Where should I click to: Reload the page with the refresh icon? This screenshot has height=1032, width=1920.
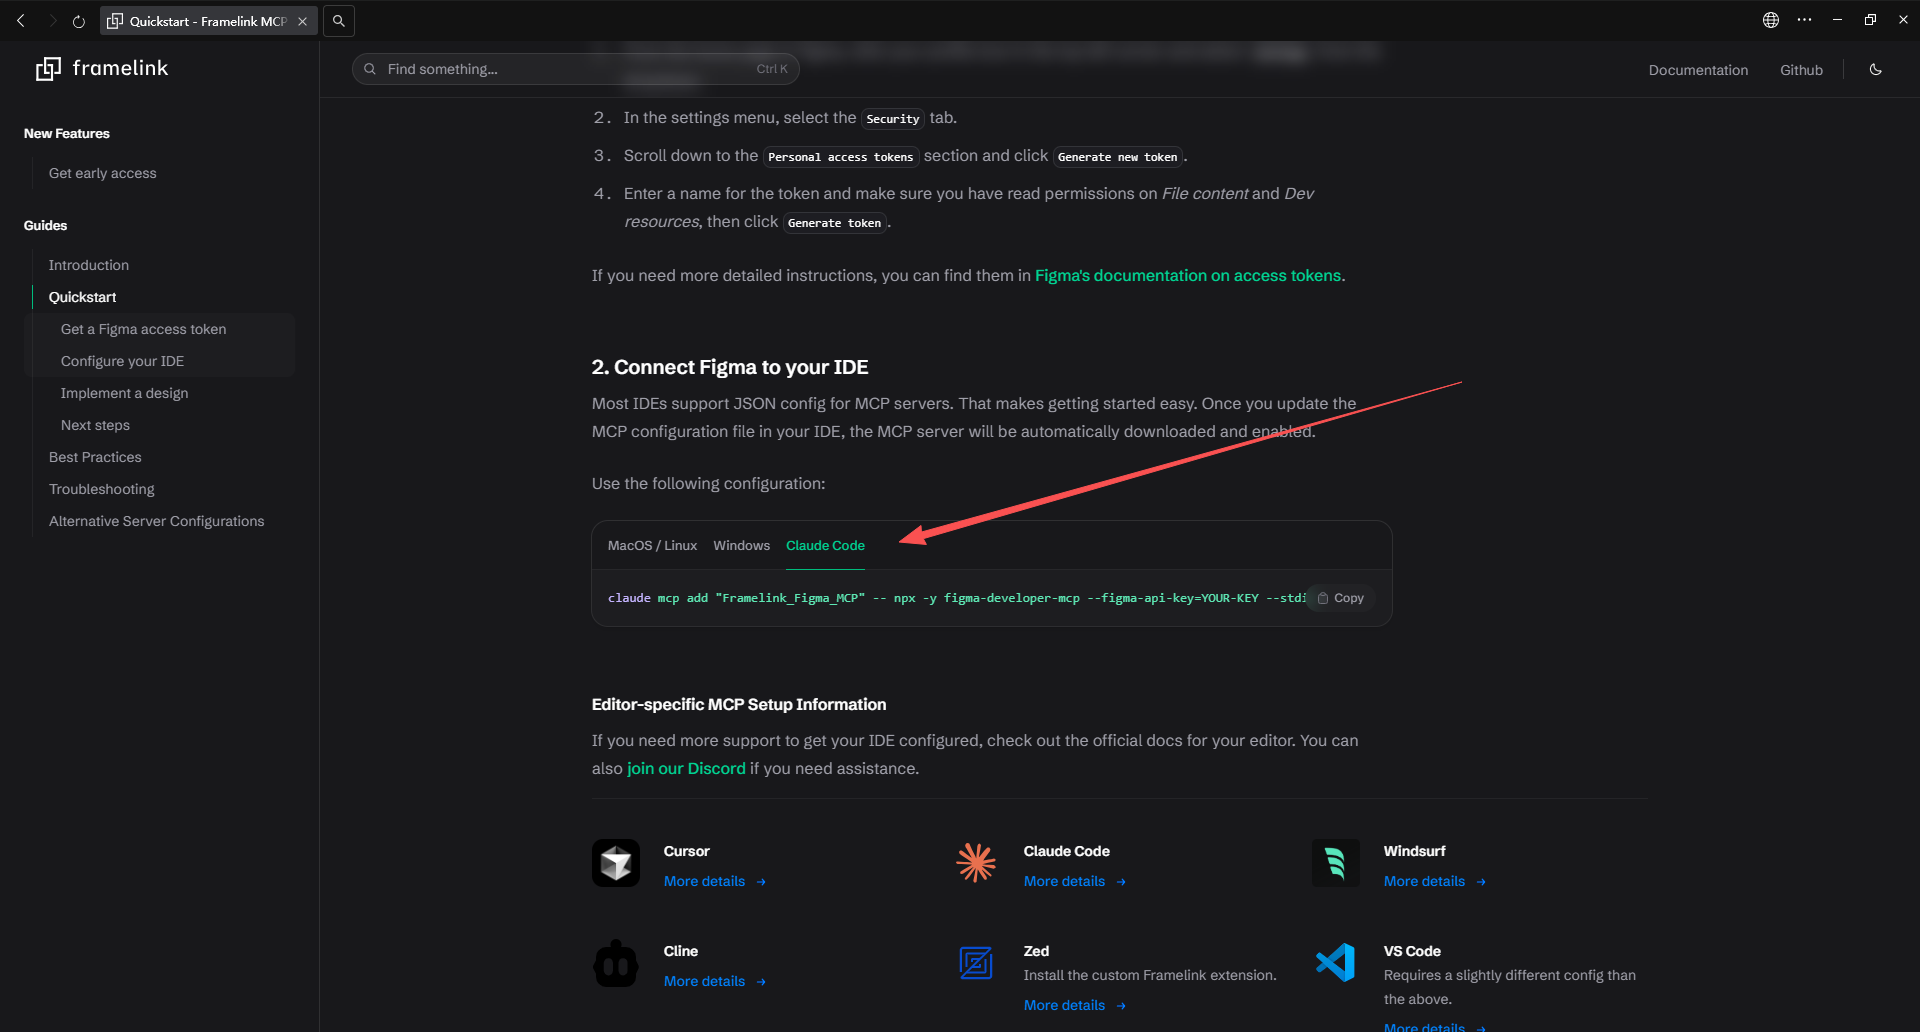click(x=79, y=21)
